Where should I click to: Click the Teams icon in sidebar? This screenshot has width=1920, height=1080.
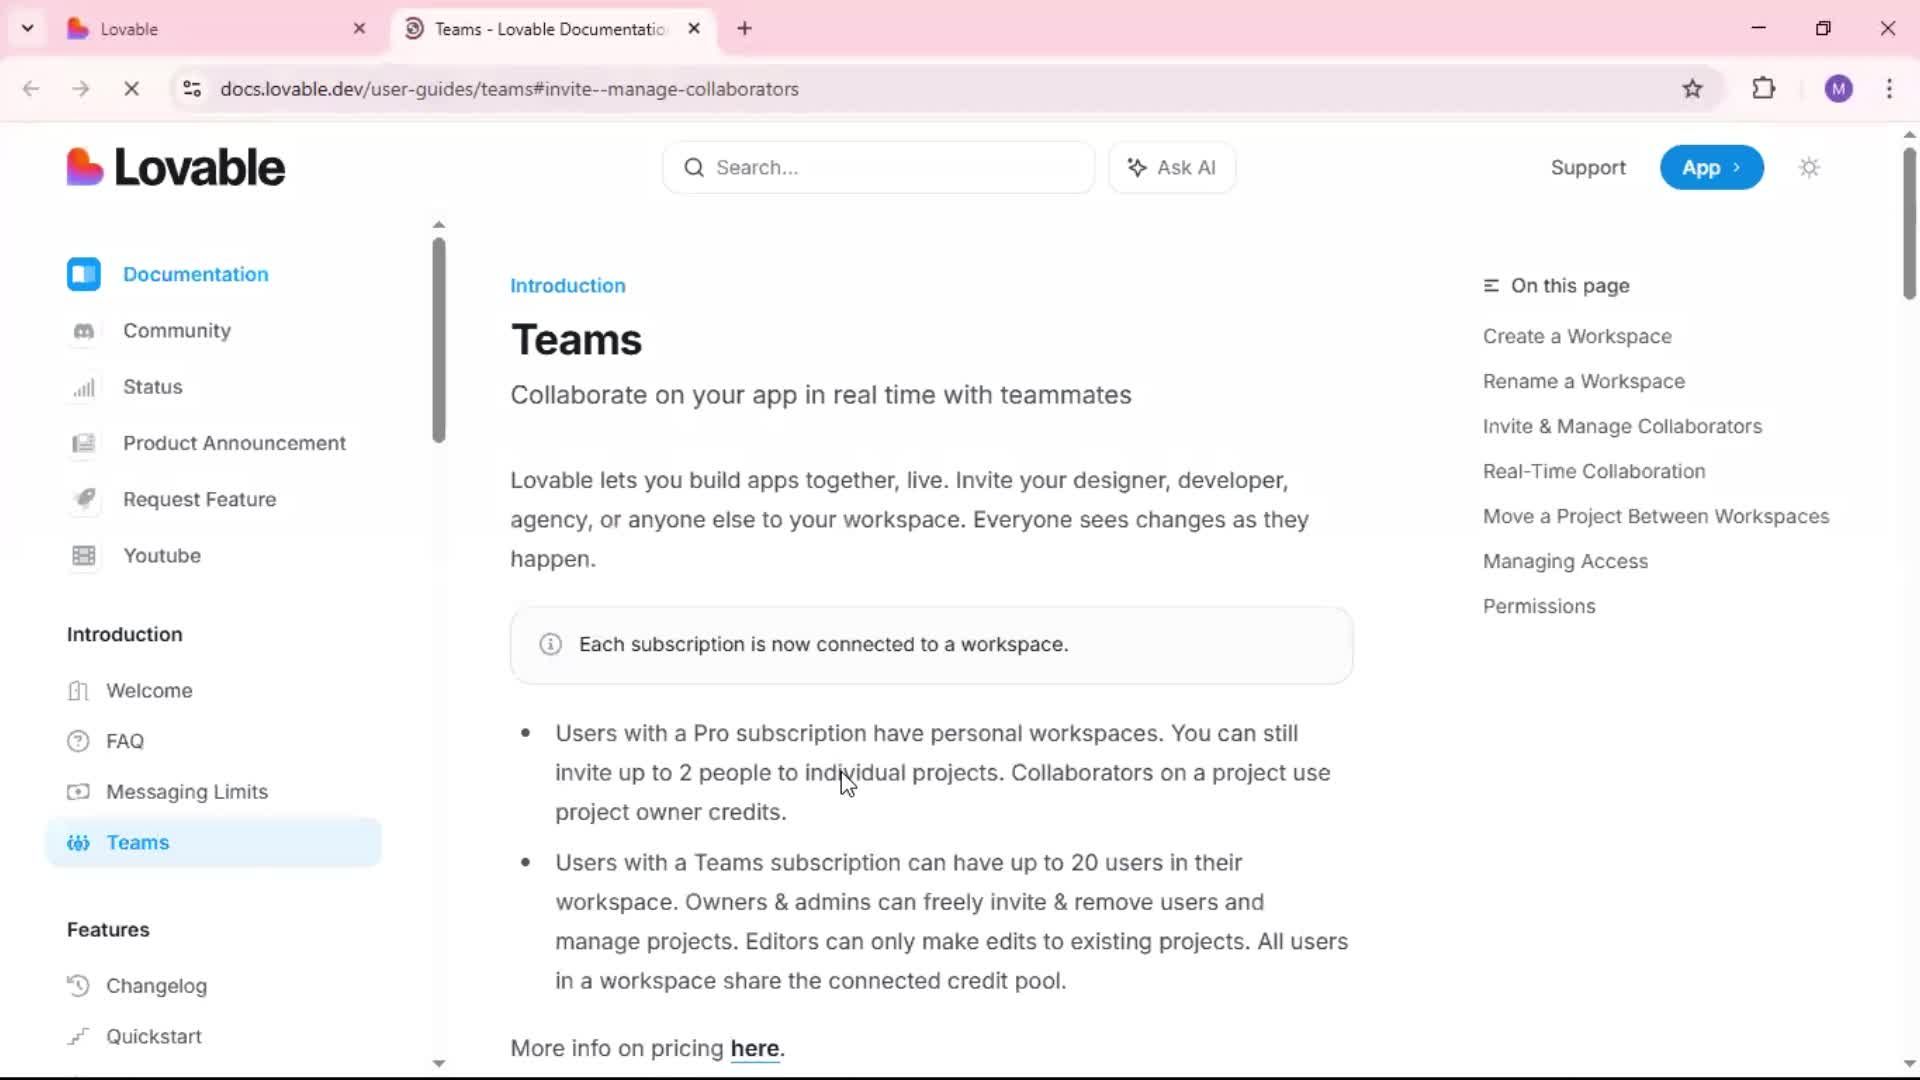click(78, 843)
